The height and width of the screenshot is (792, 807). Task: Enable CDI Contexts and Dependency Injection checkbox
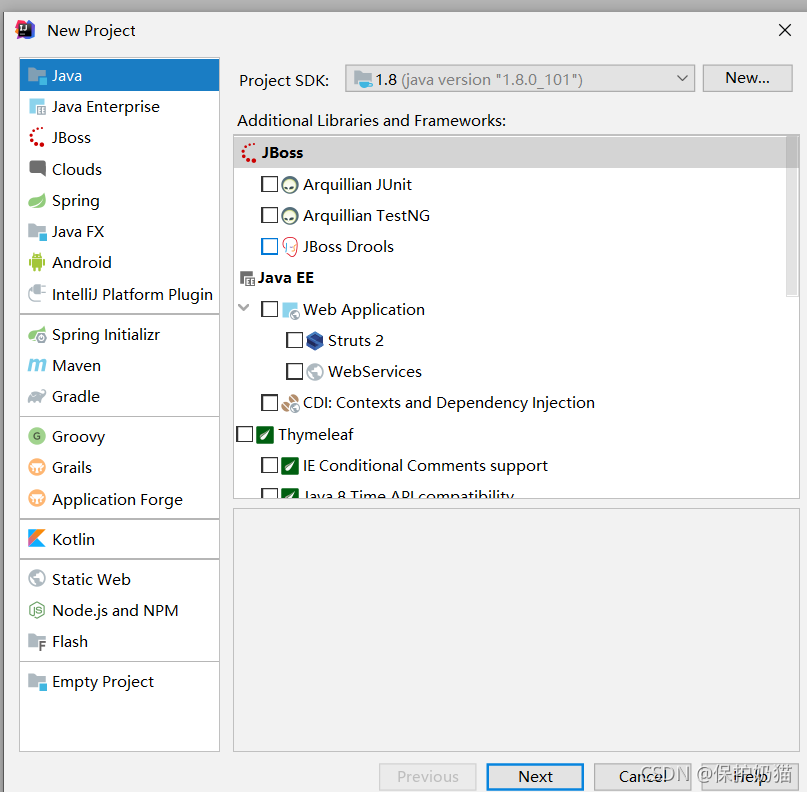[269, 402]
